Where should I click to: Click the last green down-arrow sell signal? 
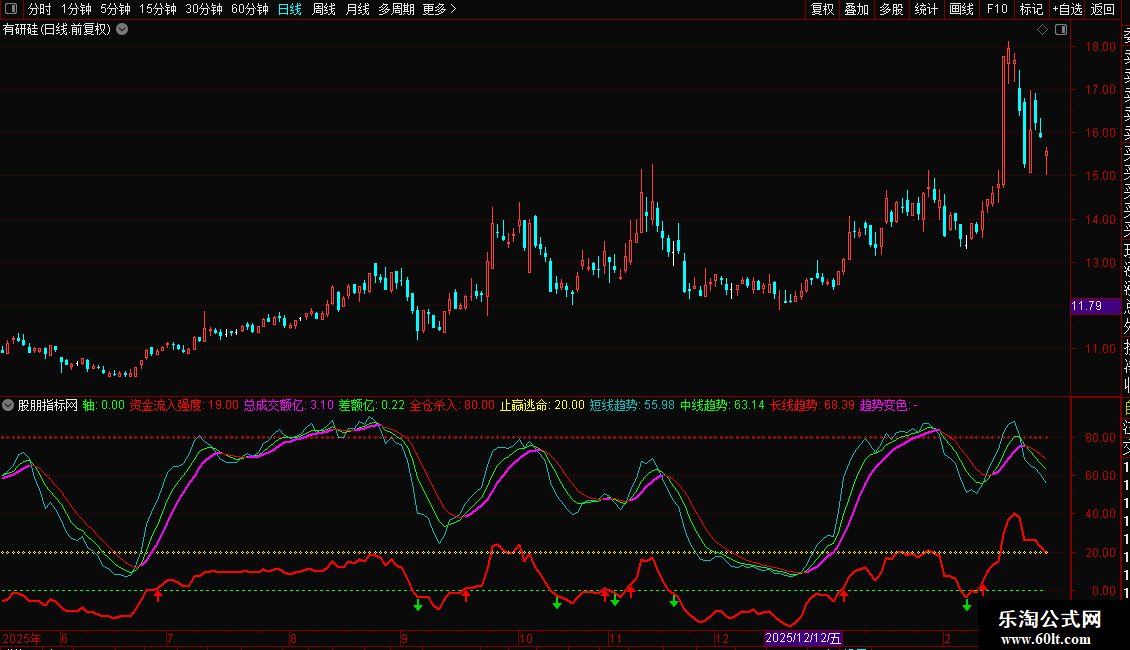click(x=966, y=605)
